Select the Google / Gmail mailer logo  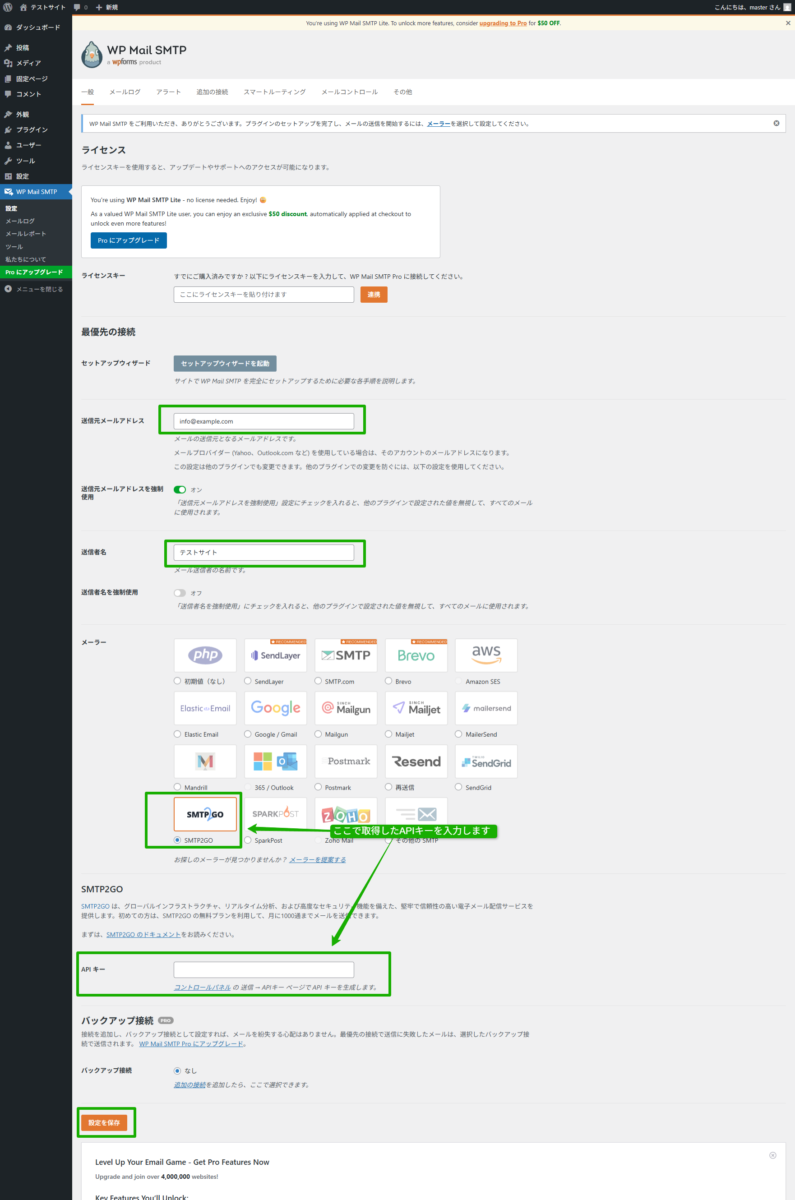(275, 708)
